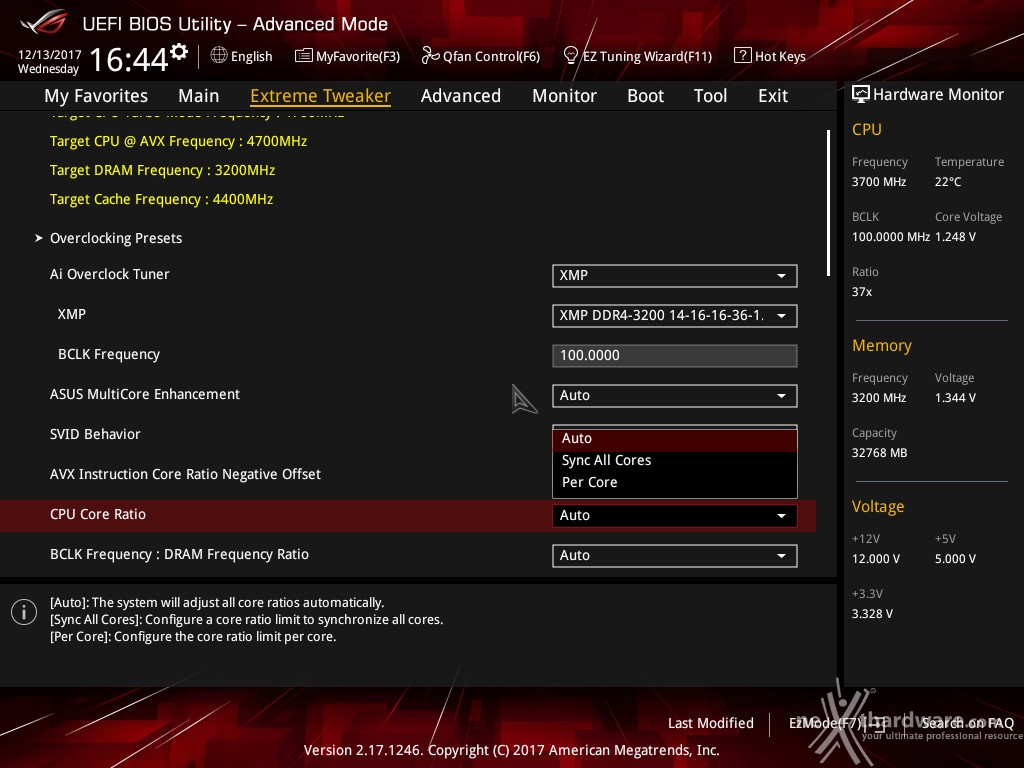Screen dimensions: 1024x768
Task: Click the 12/13/2017 date text
Action: [x=50, y=55]
